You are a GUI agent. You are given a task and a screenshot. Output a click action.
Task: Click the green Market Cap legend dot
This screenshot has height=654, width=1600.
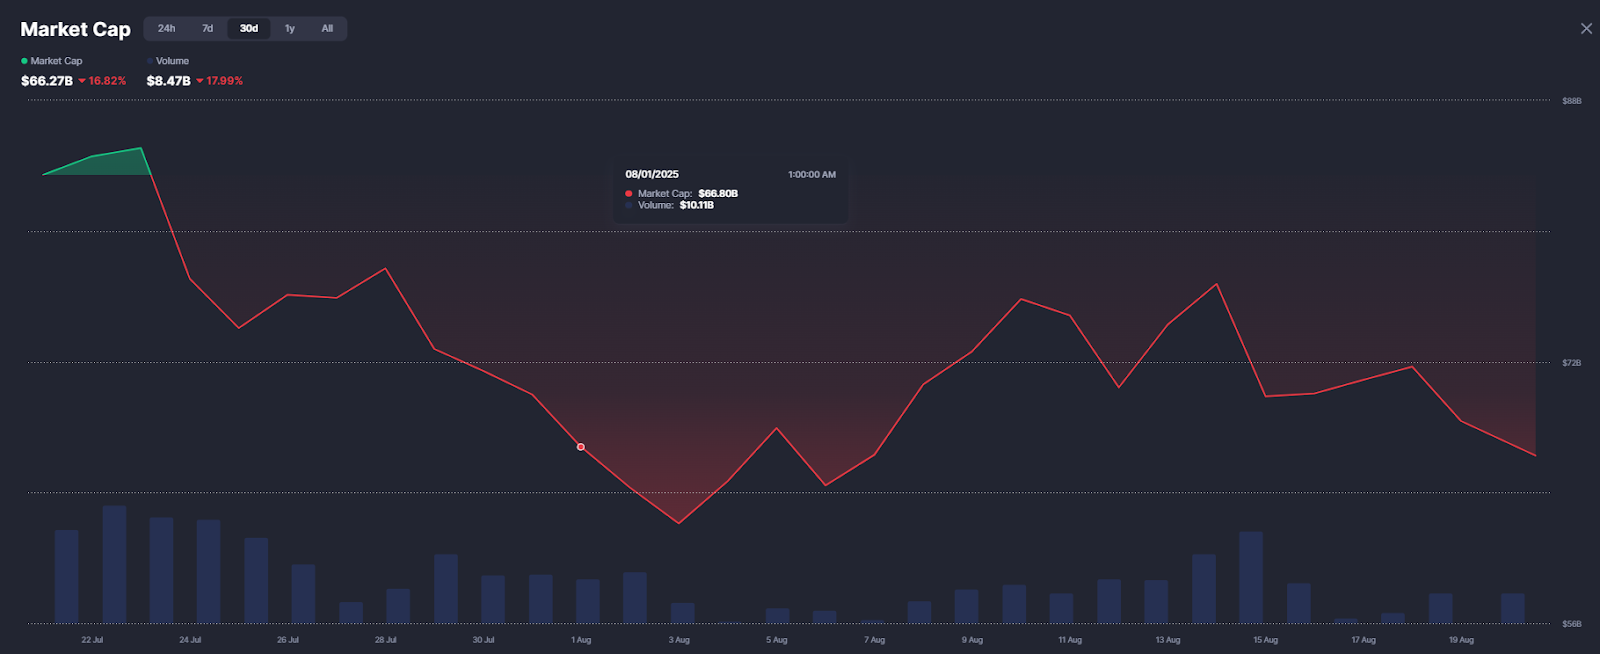[24, 61]
